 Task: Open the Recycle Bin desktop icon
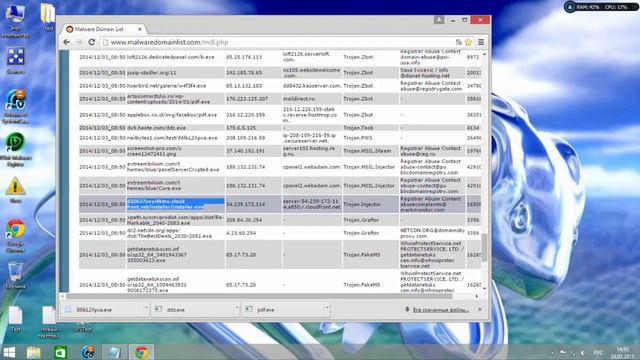[x=16, y=275]
